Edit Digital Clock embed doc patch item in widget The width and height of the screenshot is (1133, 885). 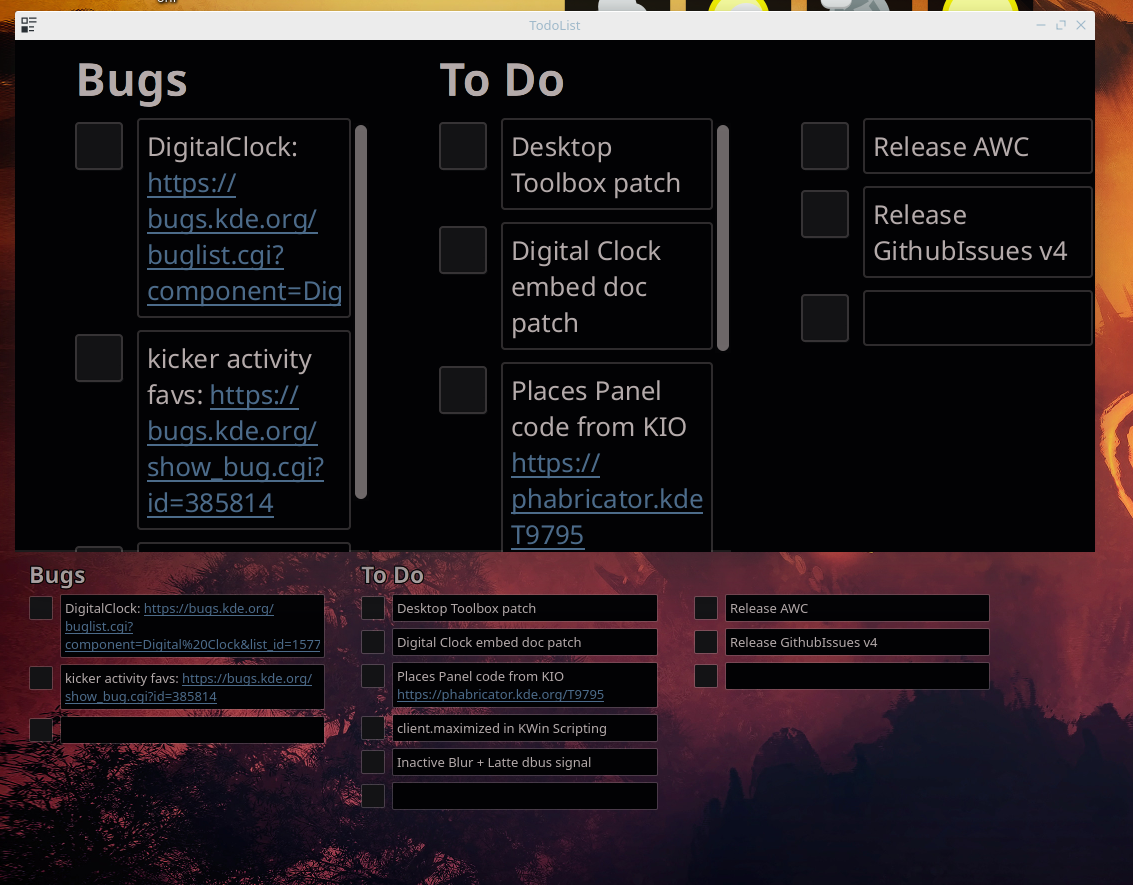[525, 642]
